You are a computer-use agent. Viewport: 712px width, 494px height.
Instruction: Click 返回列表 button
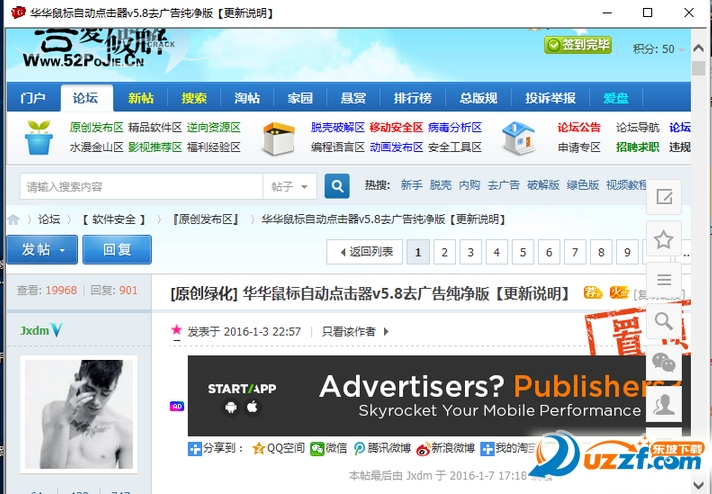tap(365, 252)
